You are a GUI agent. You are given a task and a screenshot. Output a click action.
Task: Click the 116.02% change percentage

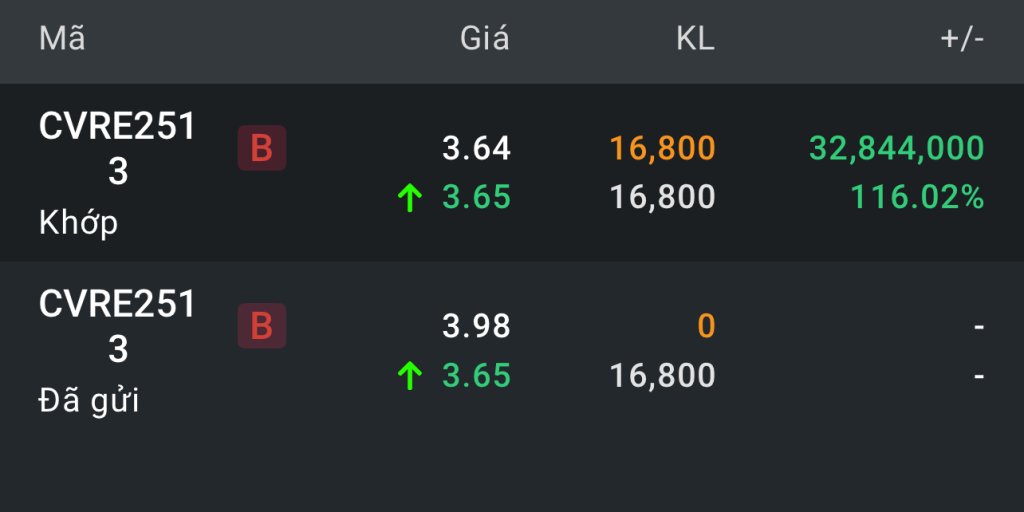tap(917, 198)
